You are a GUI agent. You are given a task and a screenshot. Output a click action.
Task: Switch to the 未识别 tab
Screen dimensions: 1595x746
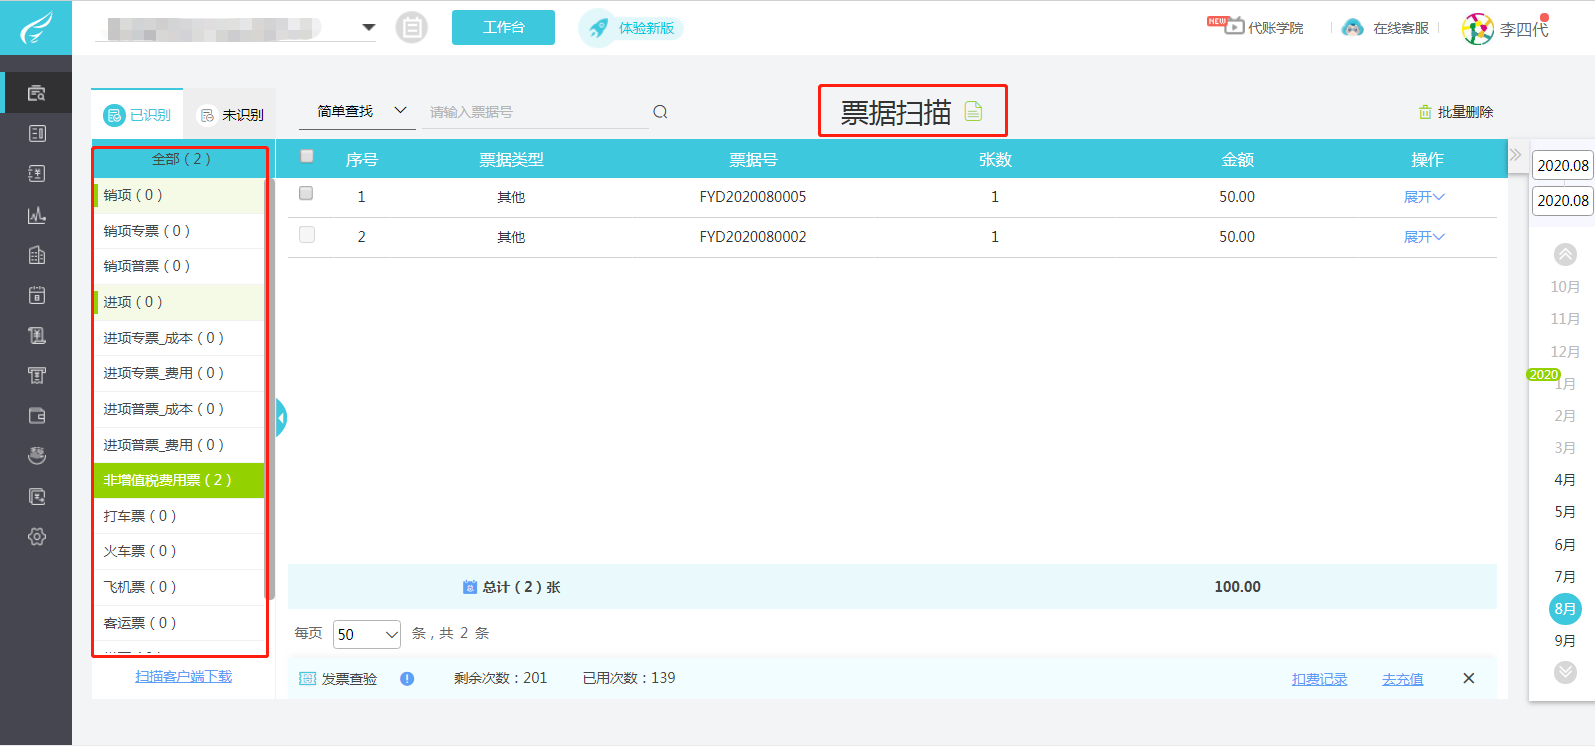click(x=231, y=115)
